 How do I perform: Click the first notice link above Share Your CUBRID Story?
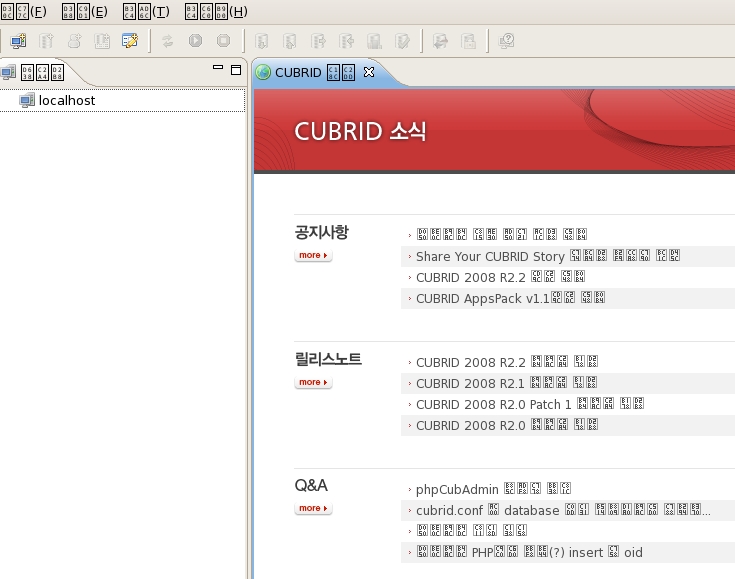[502, 234]
